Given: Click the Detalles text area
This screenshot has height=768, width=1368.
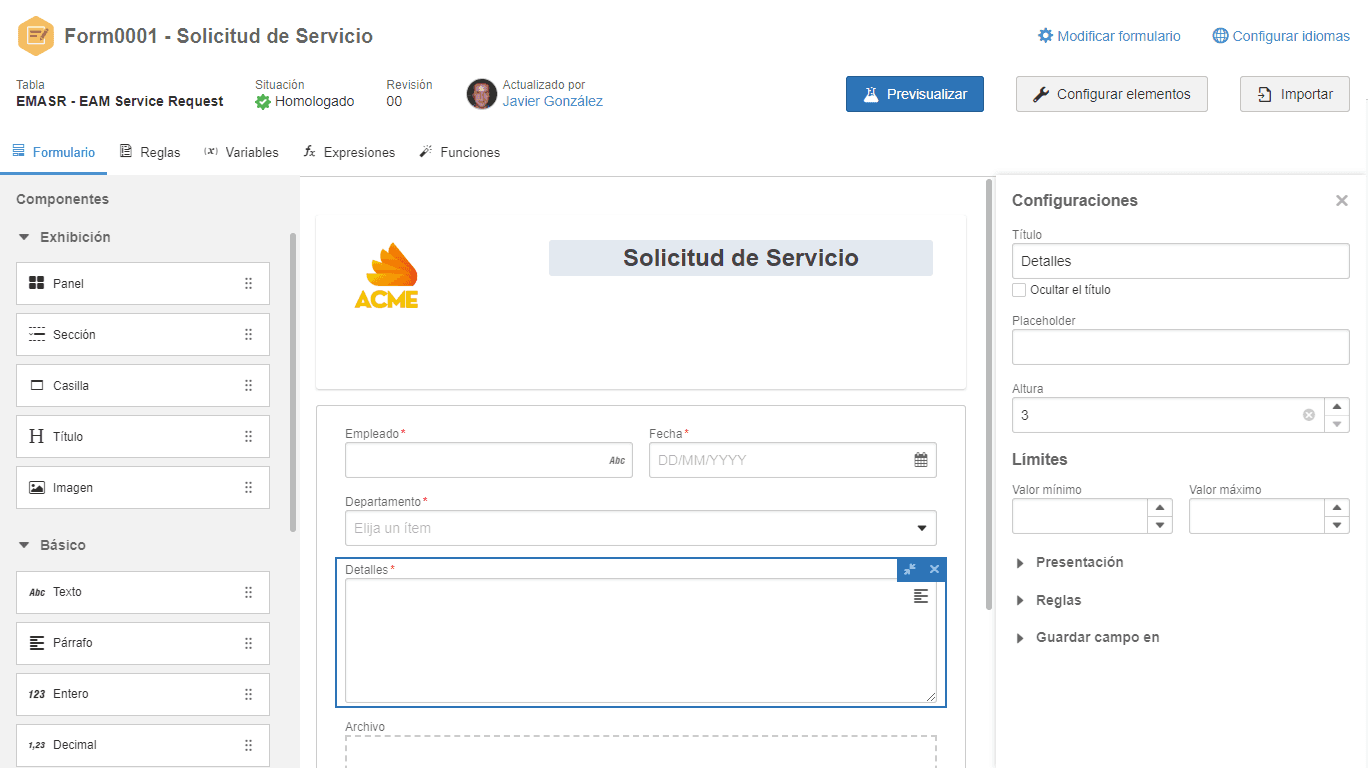Looking at the screenshot, I should pyautogui.click(x=641, y=641).
